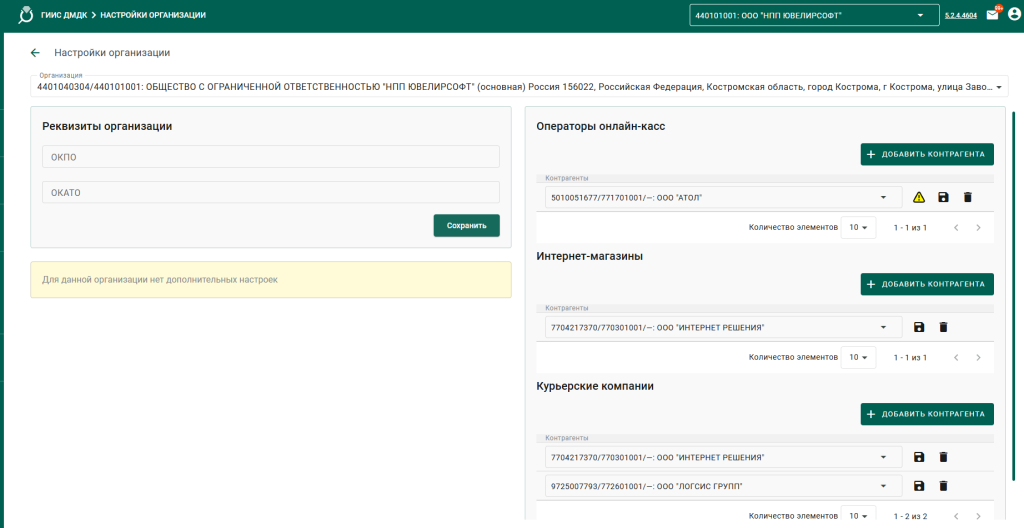The image size is (1024, 528).
Task: Click the notice about no additional settings
Action: (x=271, y=280)
